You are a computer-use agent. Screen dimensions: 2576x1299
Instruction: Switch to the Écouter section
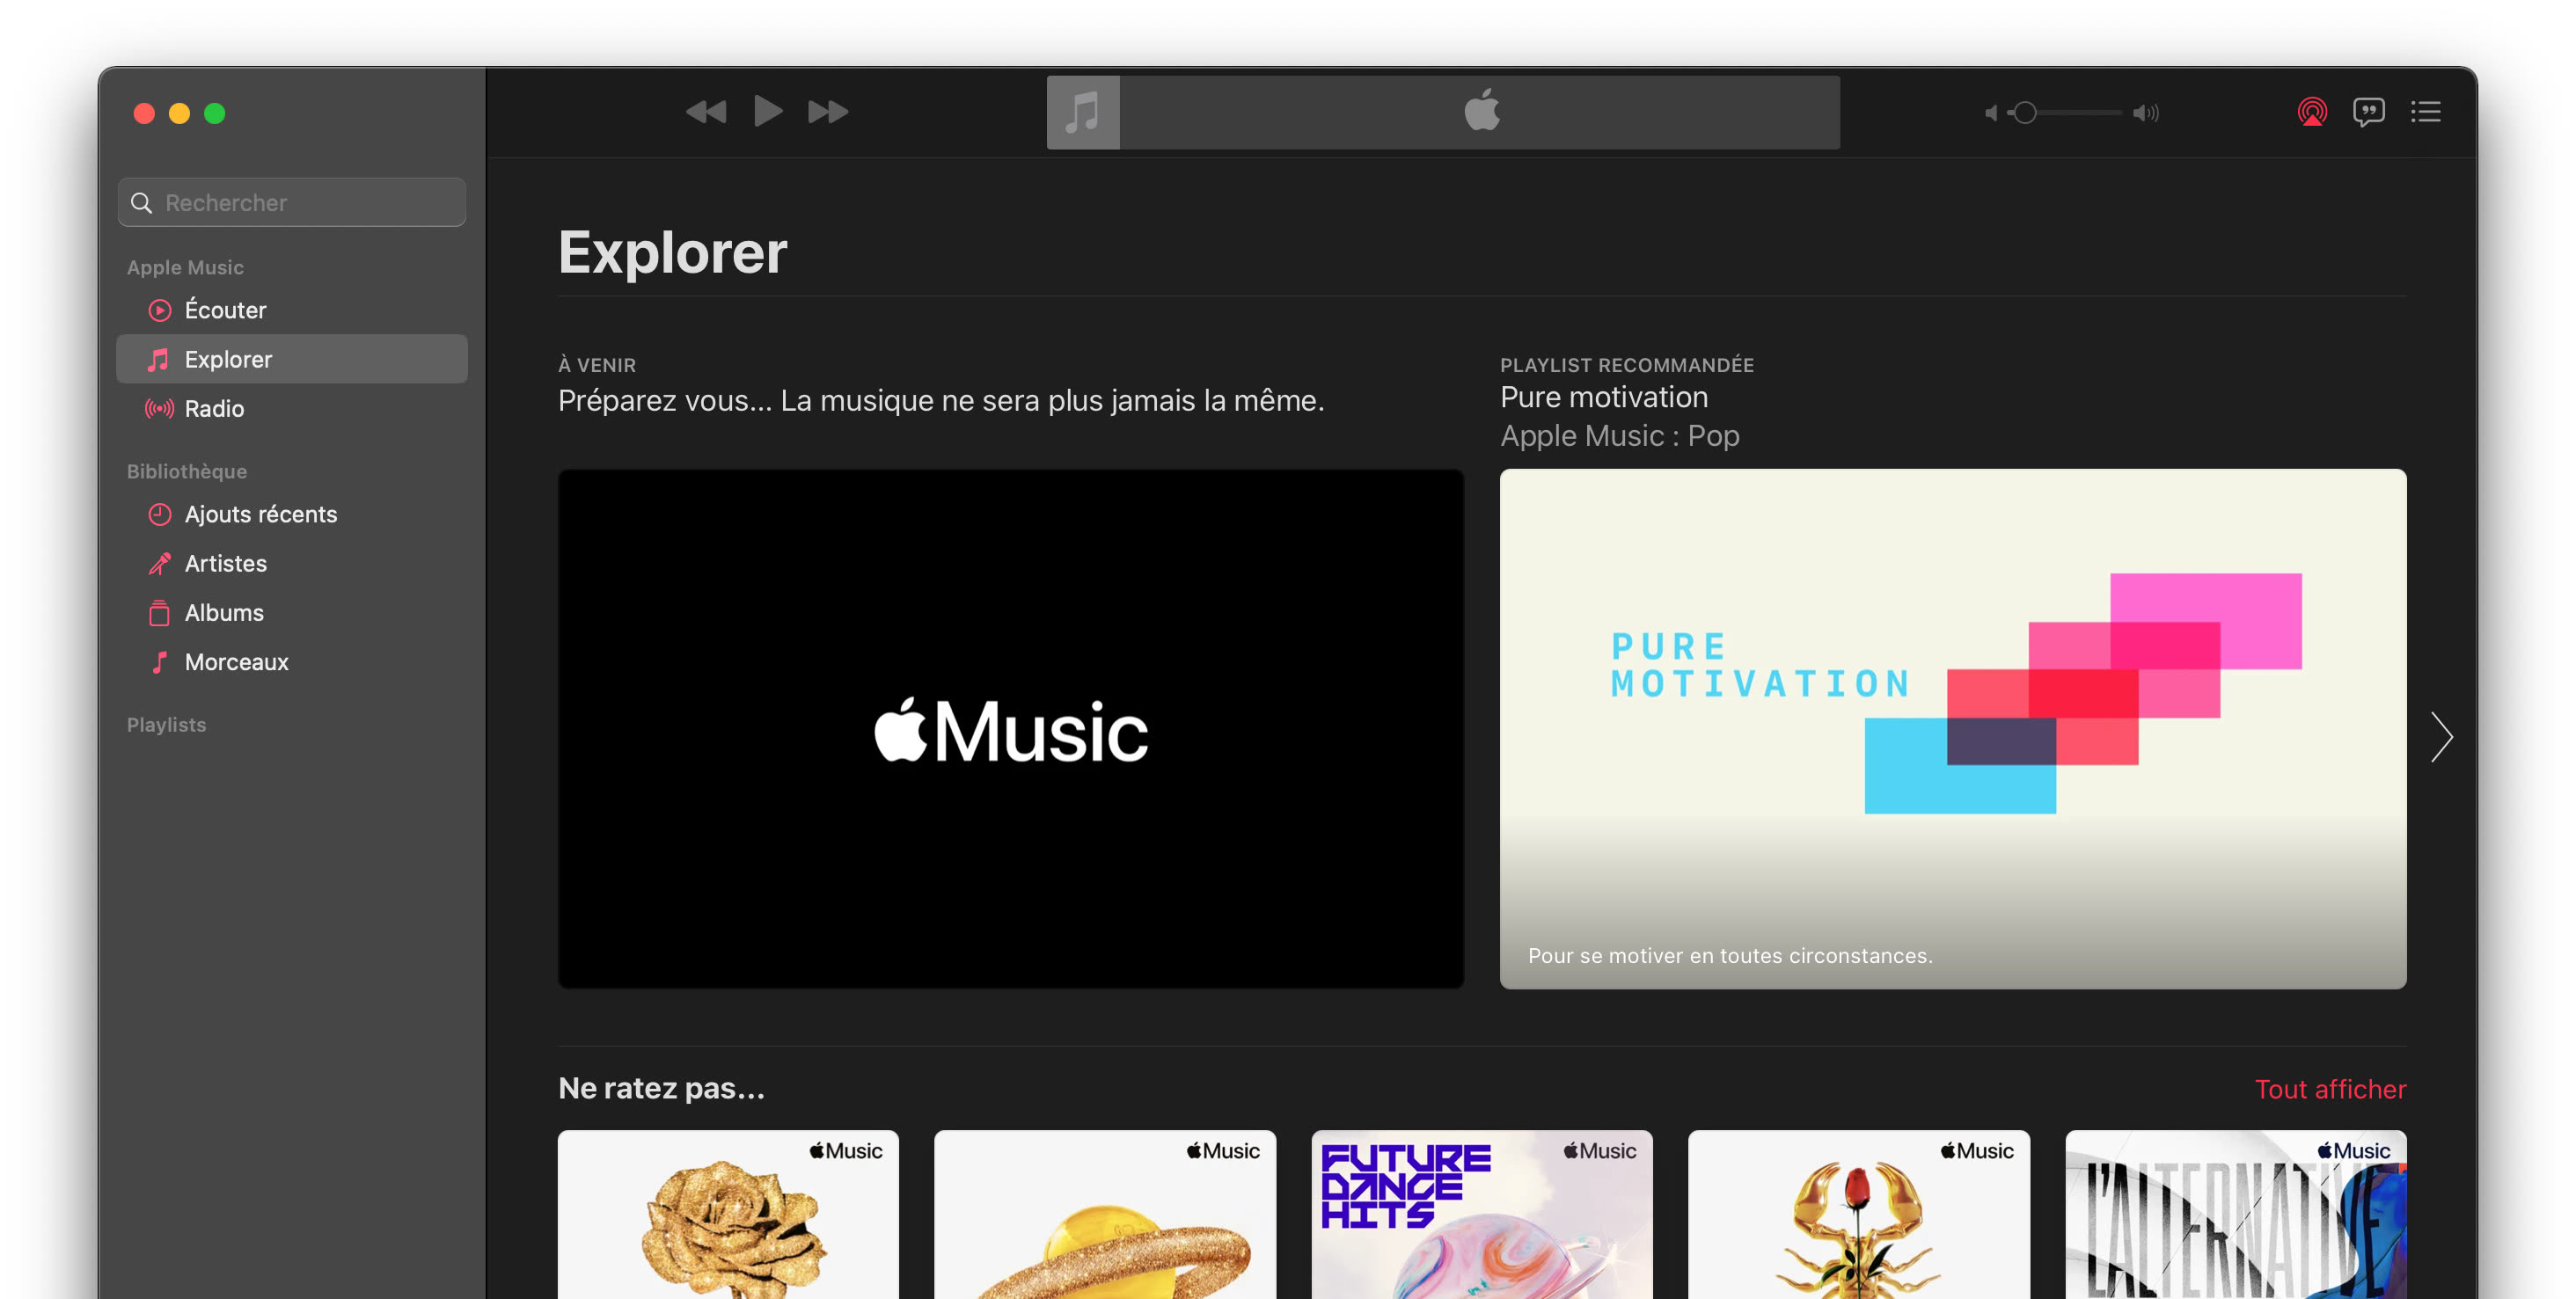pos(225,309)
